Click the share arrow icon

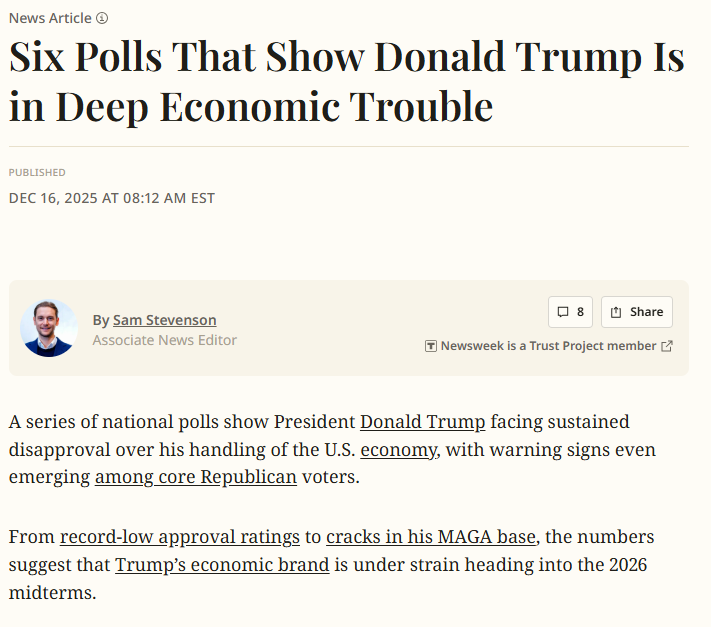[x=616, y=312]
